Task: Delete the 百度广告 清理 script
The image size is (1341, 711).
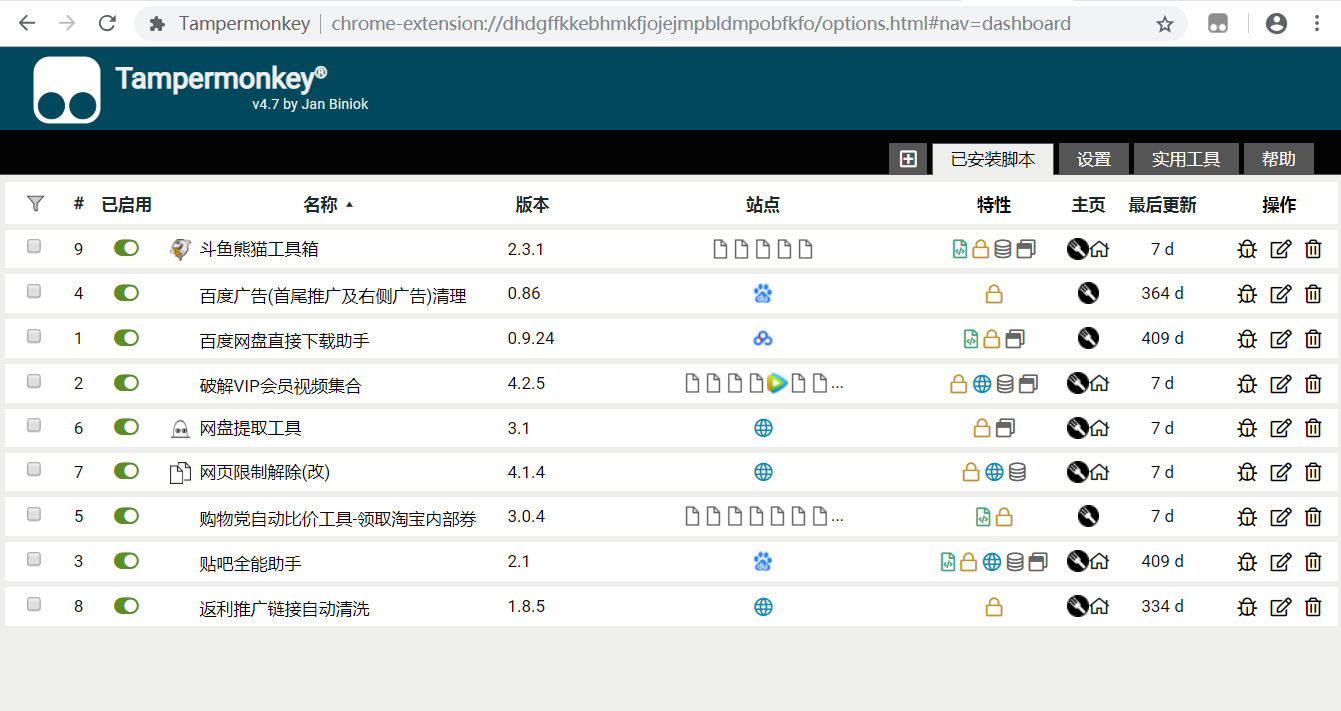Action: coord(1313,294)
